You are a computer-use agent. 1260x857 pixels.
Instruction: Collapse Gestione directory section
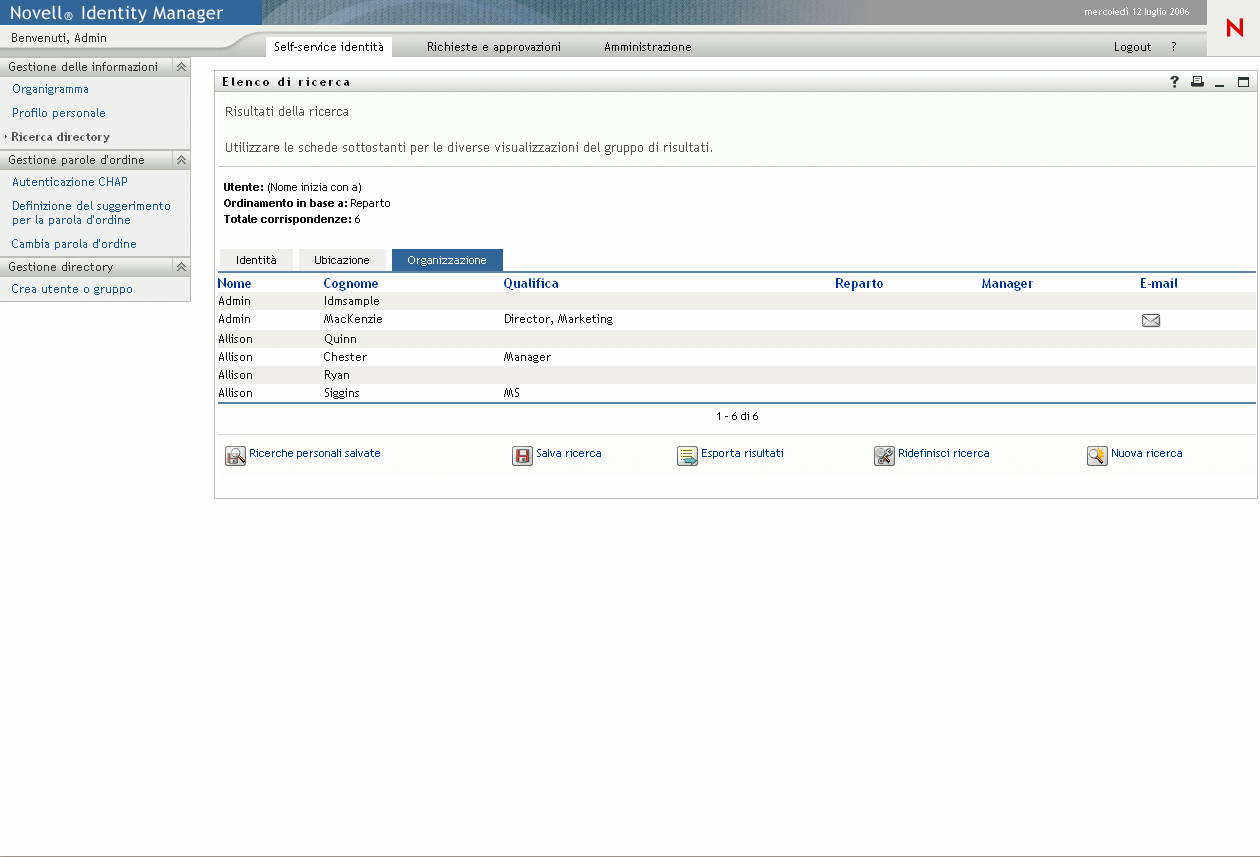[181, 267]
